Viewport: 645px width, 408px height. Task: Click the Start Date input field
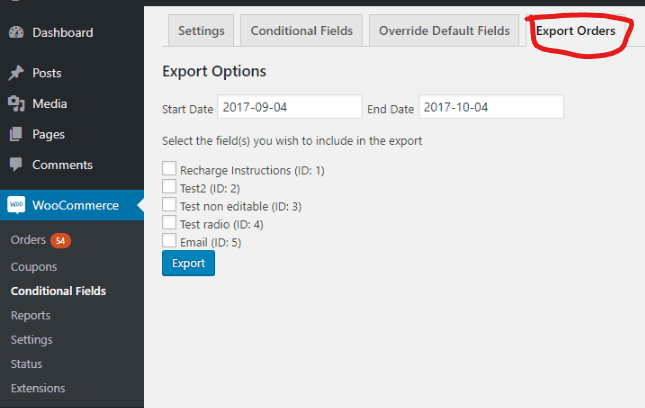pyautogui.click(x=290, y=107)
